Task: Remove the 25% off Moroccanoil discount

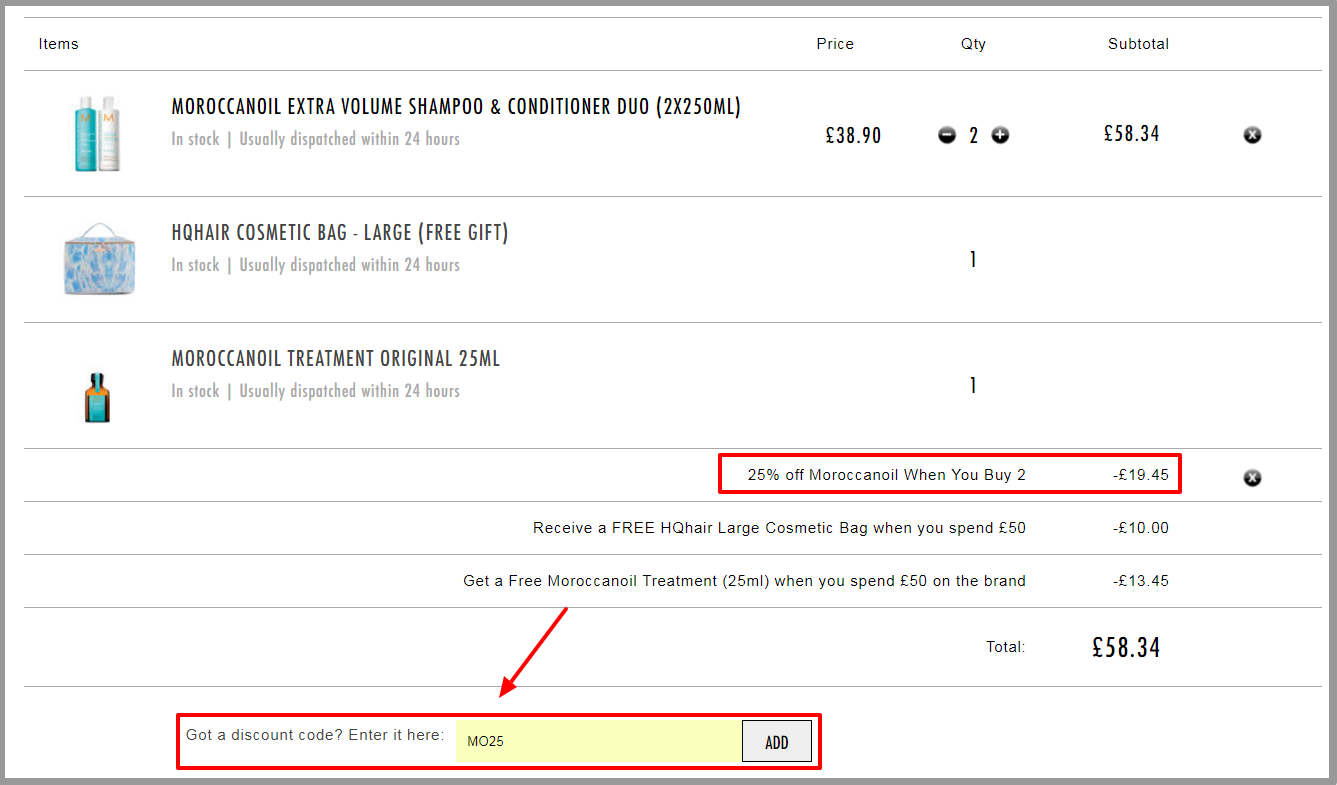Action: pos(1252,478)
